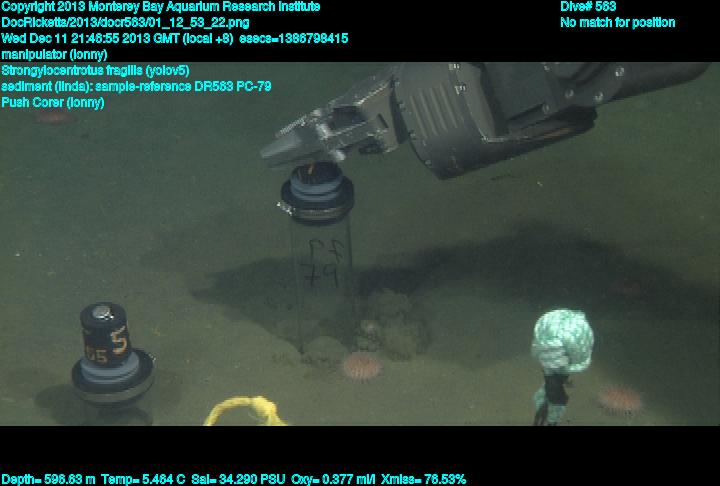
Task: Select the esecs=1386798415 value
Action: pyautogui.click(x=294, y=38)
